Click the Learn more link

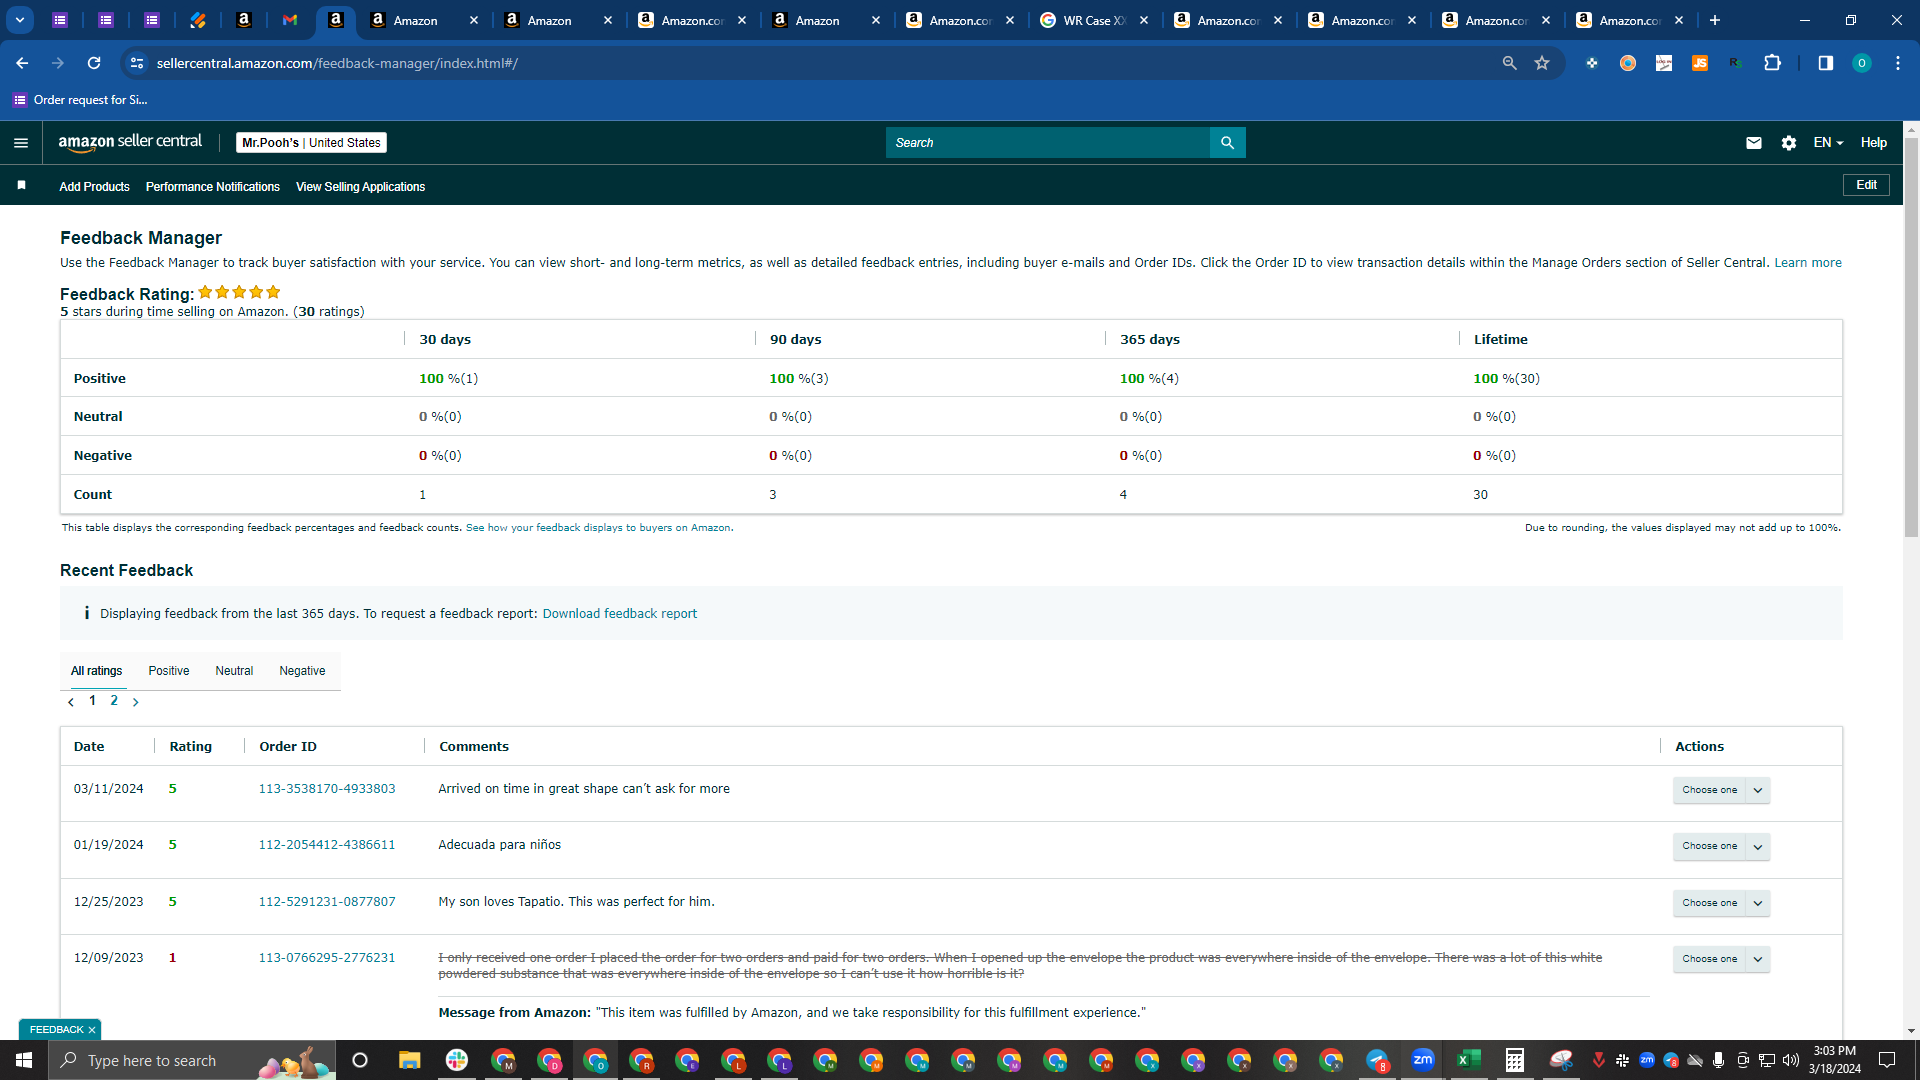coord(1808,263)
